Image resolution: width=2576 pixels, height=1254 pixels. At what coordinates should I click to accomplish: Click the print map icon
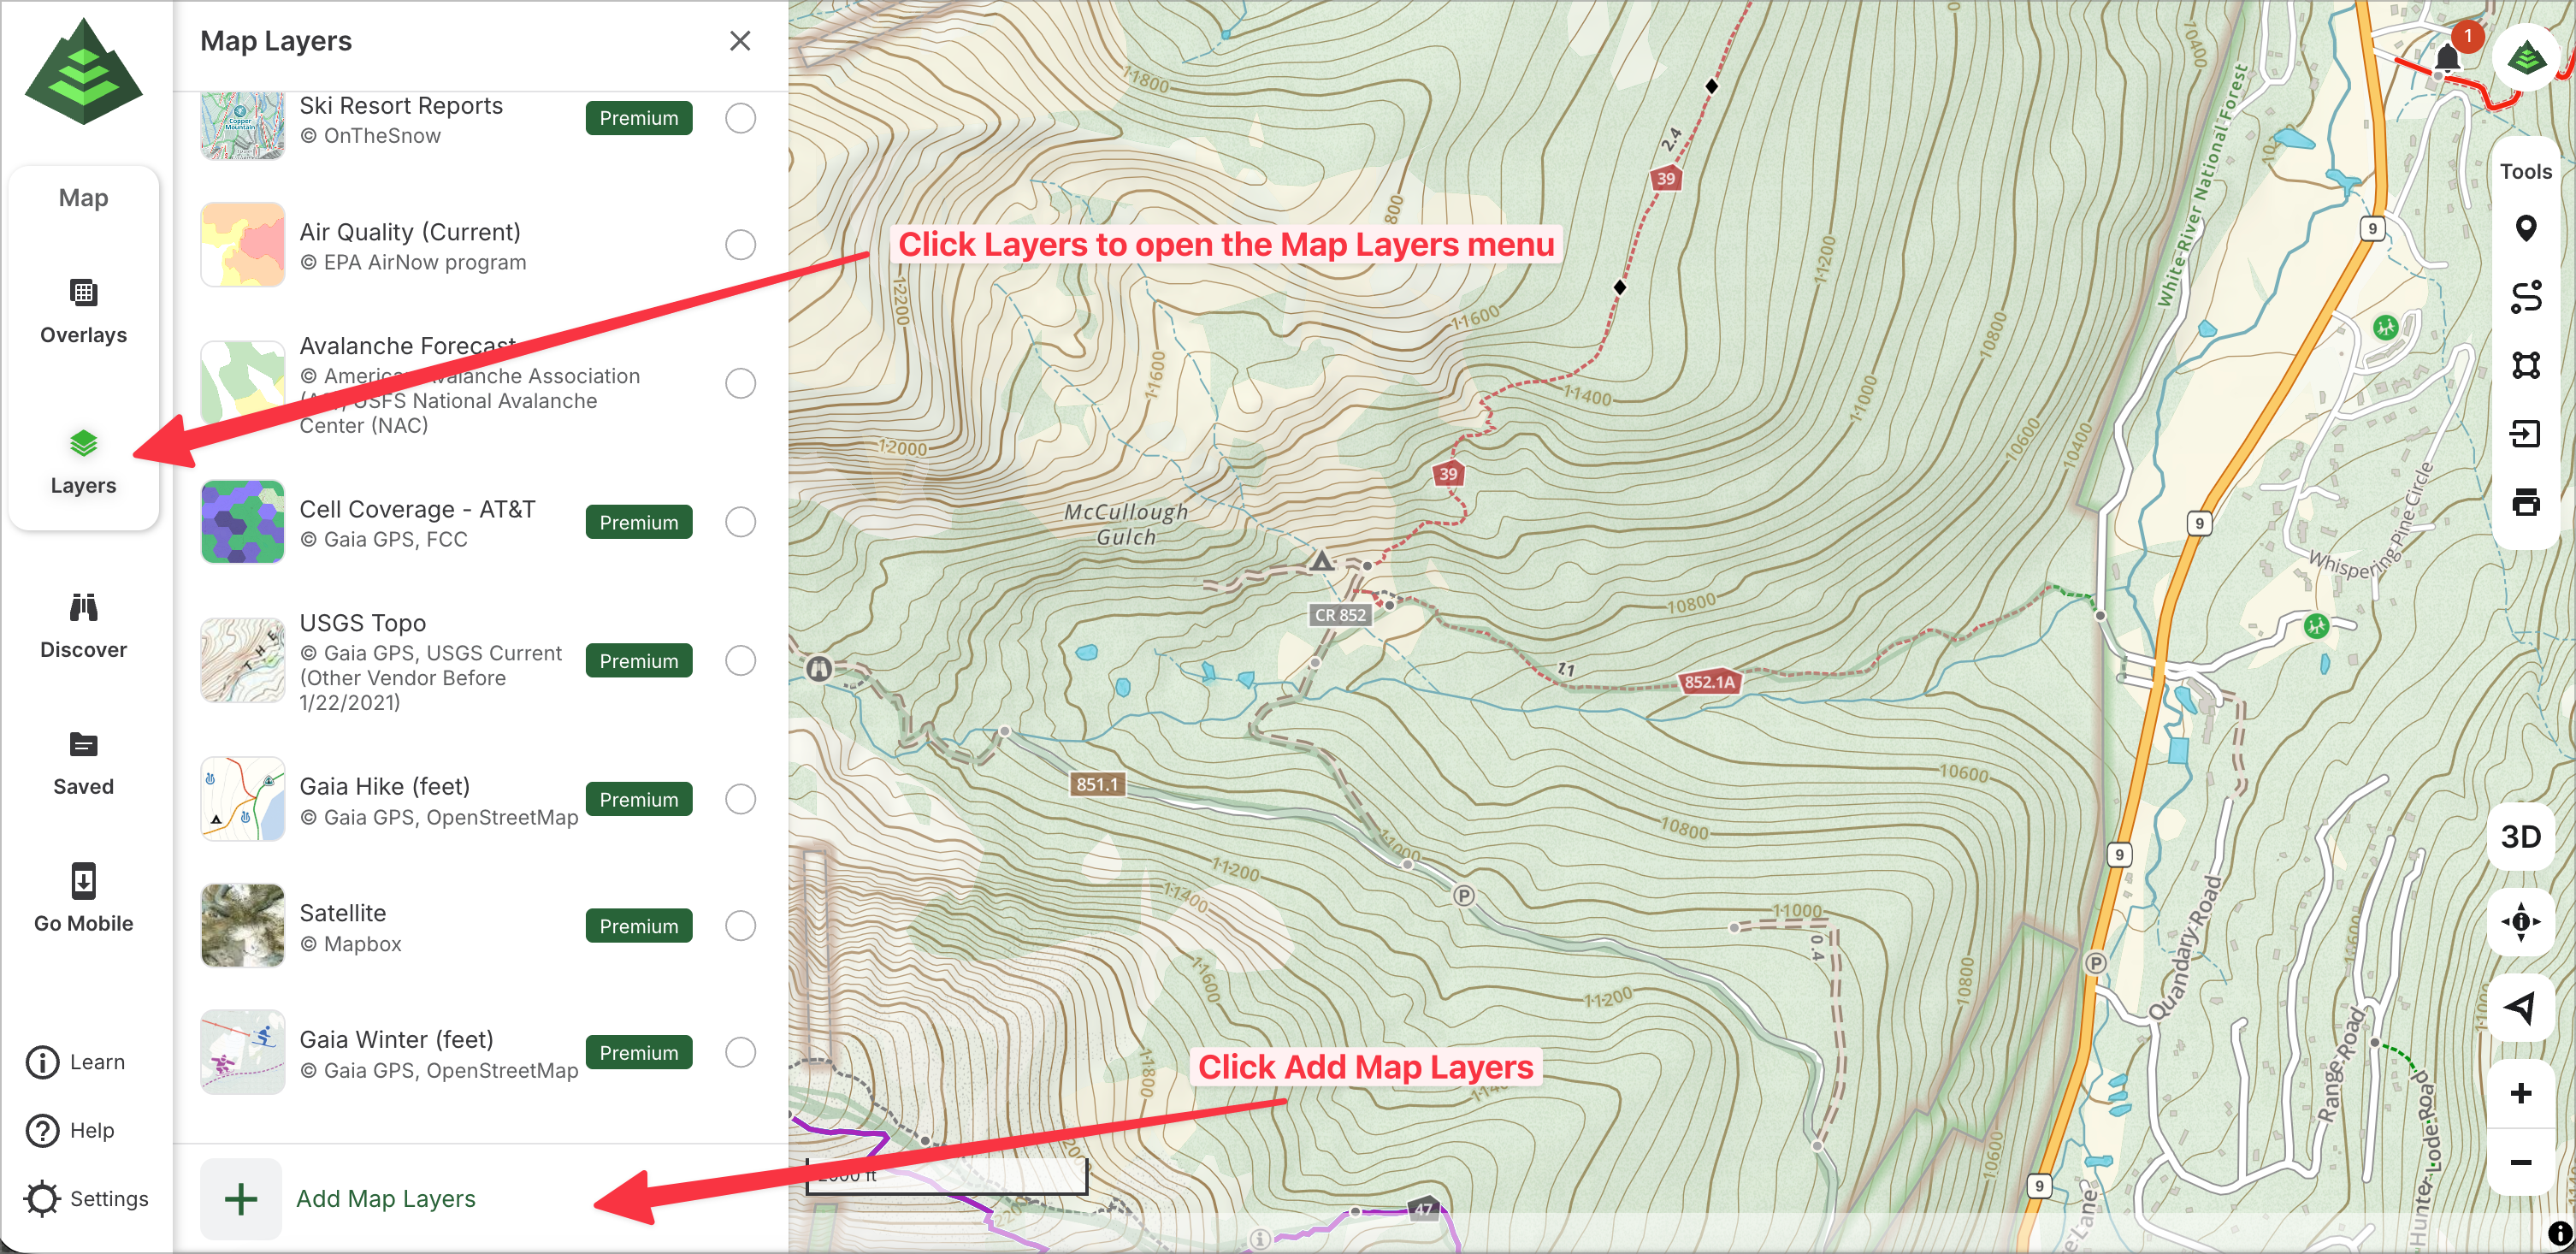[2525, 502]
